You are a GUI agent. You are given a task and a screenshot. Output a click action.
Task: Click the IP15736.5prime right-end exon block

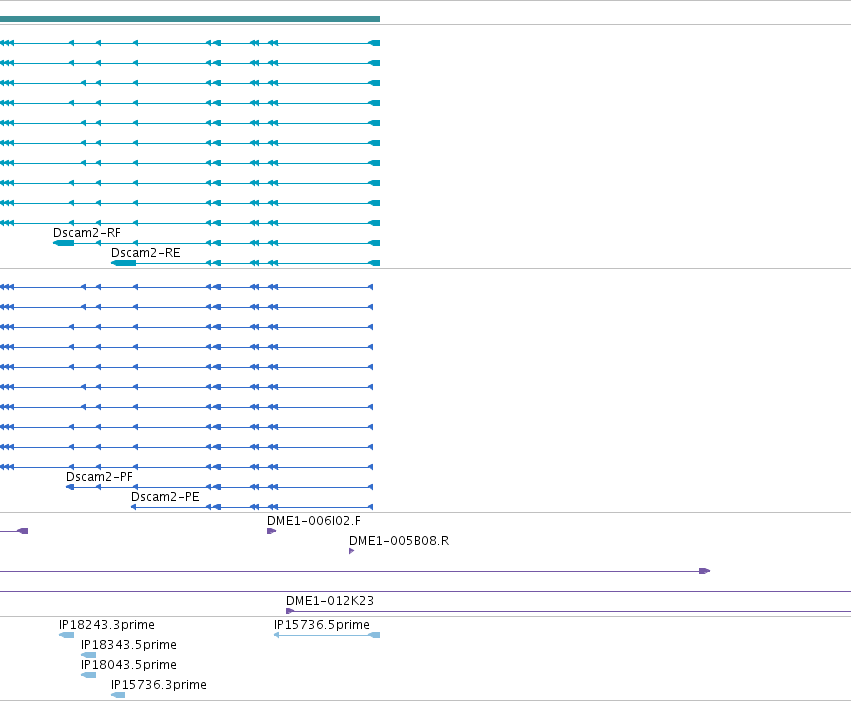point(374,635)
